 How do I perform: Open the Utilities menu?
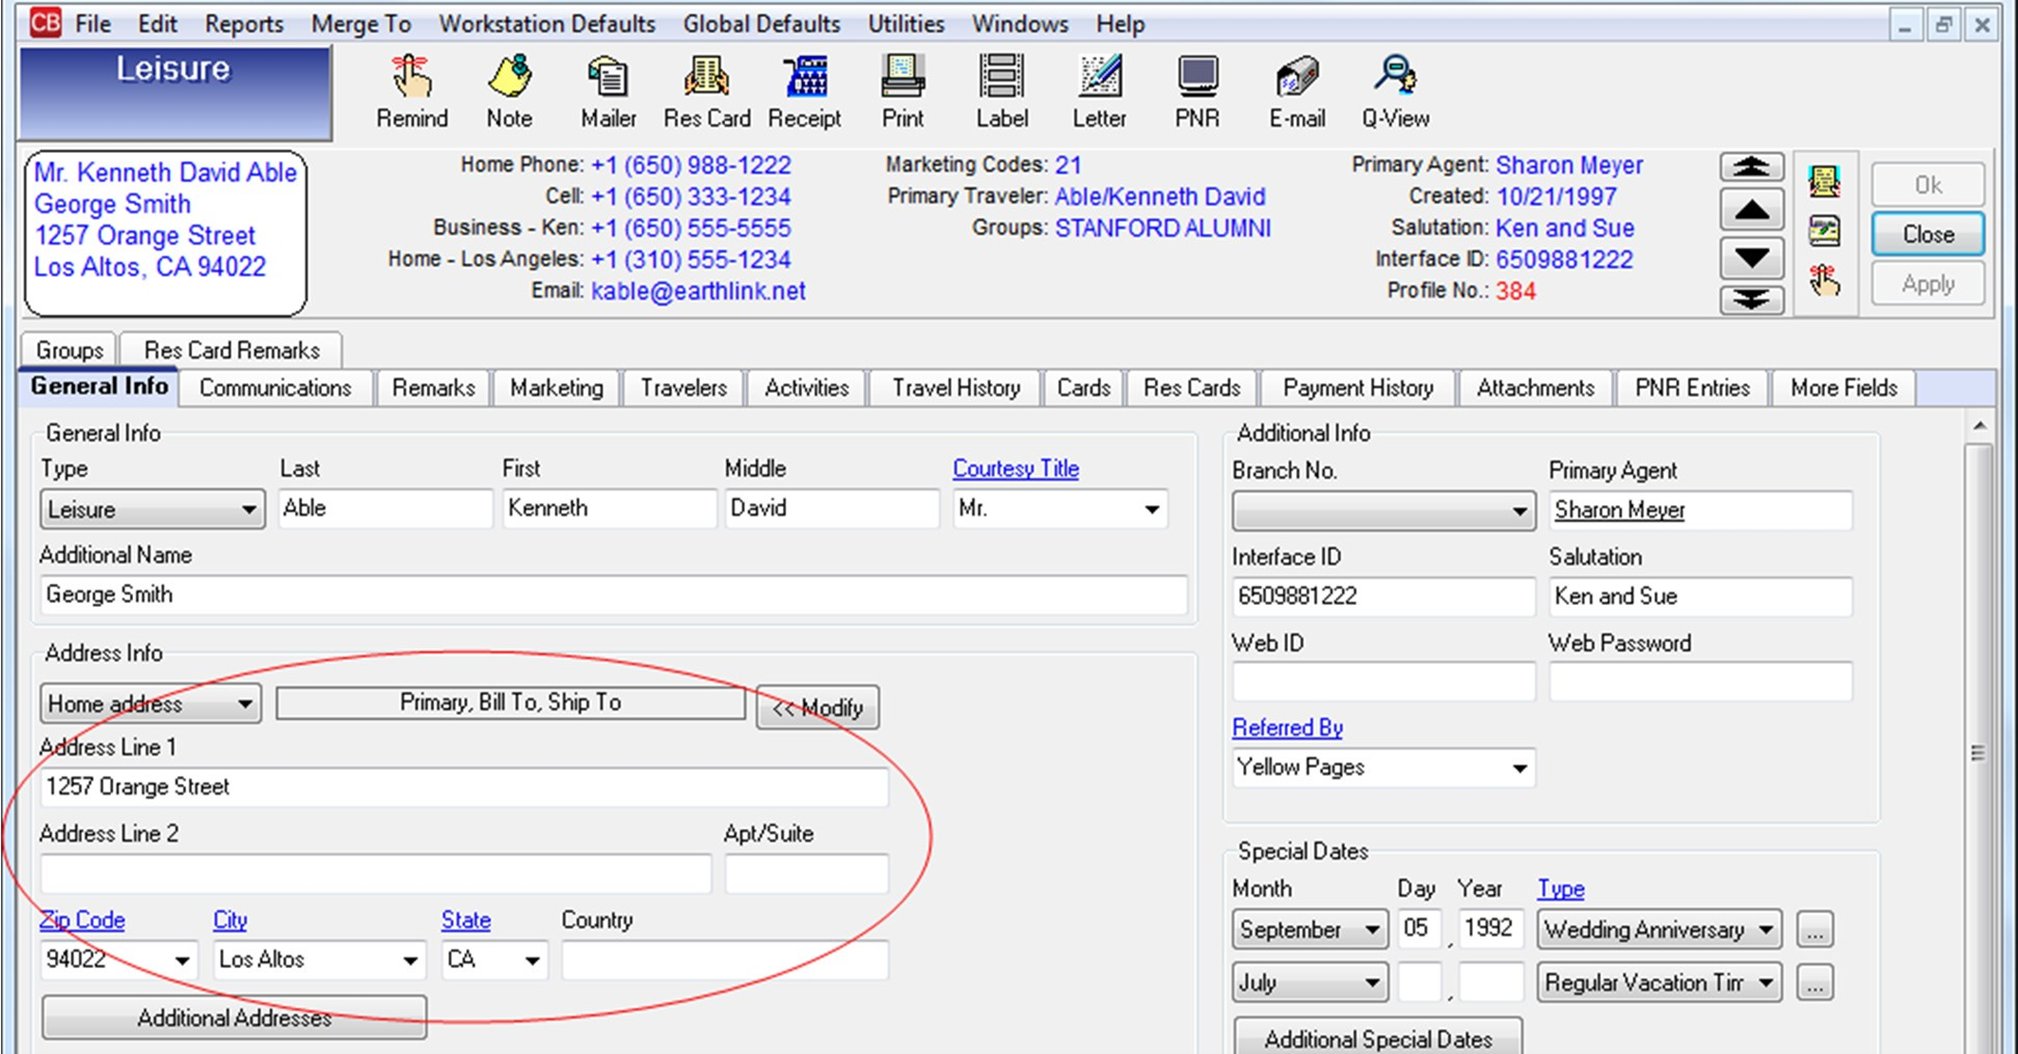point(903,23)
